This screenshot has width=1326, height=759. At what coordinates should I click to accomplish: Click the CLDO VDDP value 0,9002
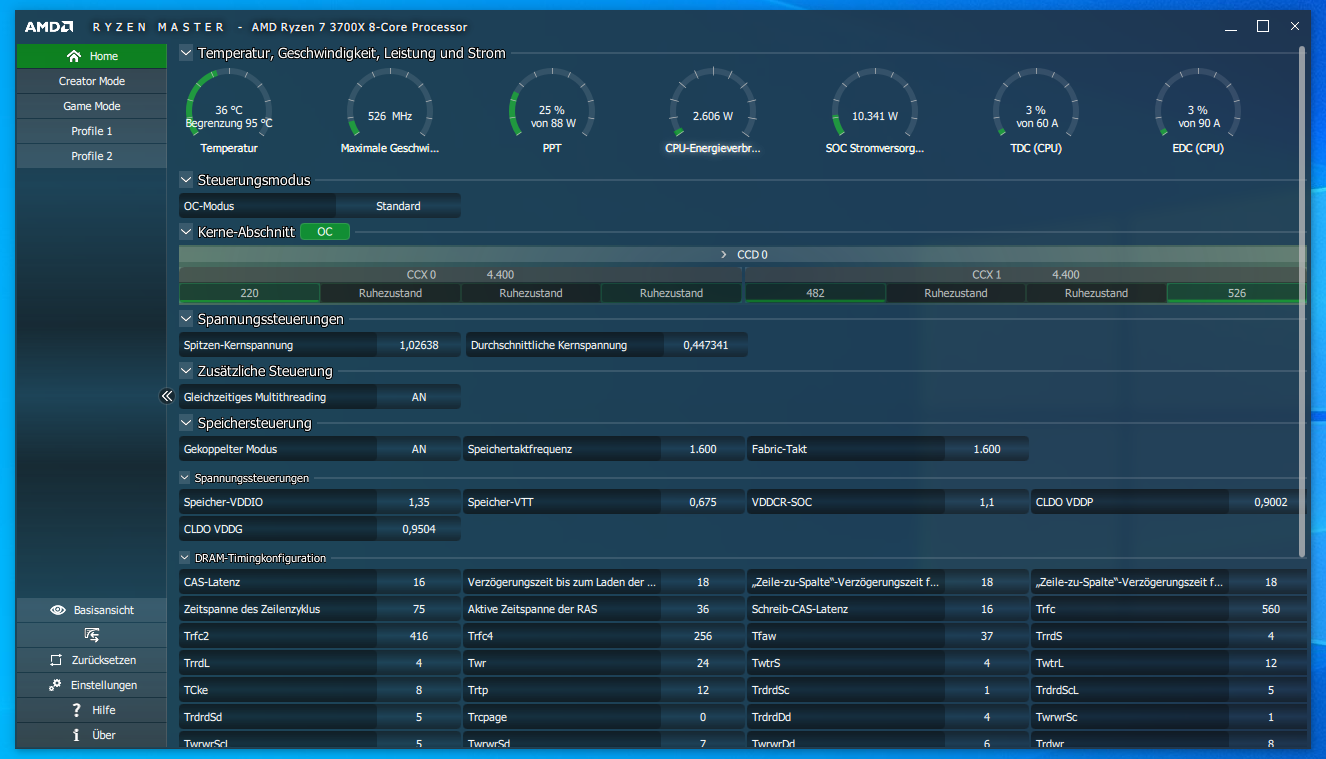tap(1271, 502)
